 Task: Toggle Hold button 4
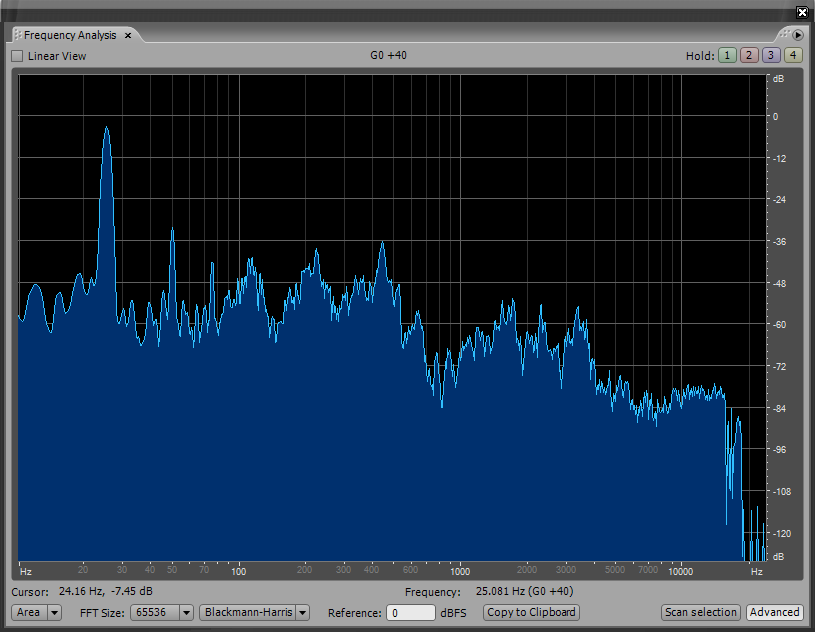[793, 56]
